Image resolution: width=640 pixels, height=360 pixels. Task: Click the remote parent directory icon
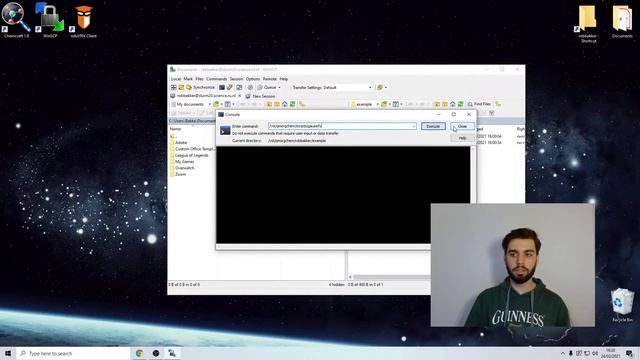437,104
